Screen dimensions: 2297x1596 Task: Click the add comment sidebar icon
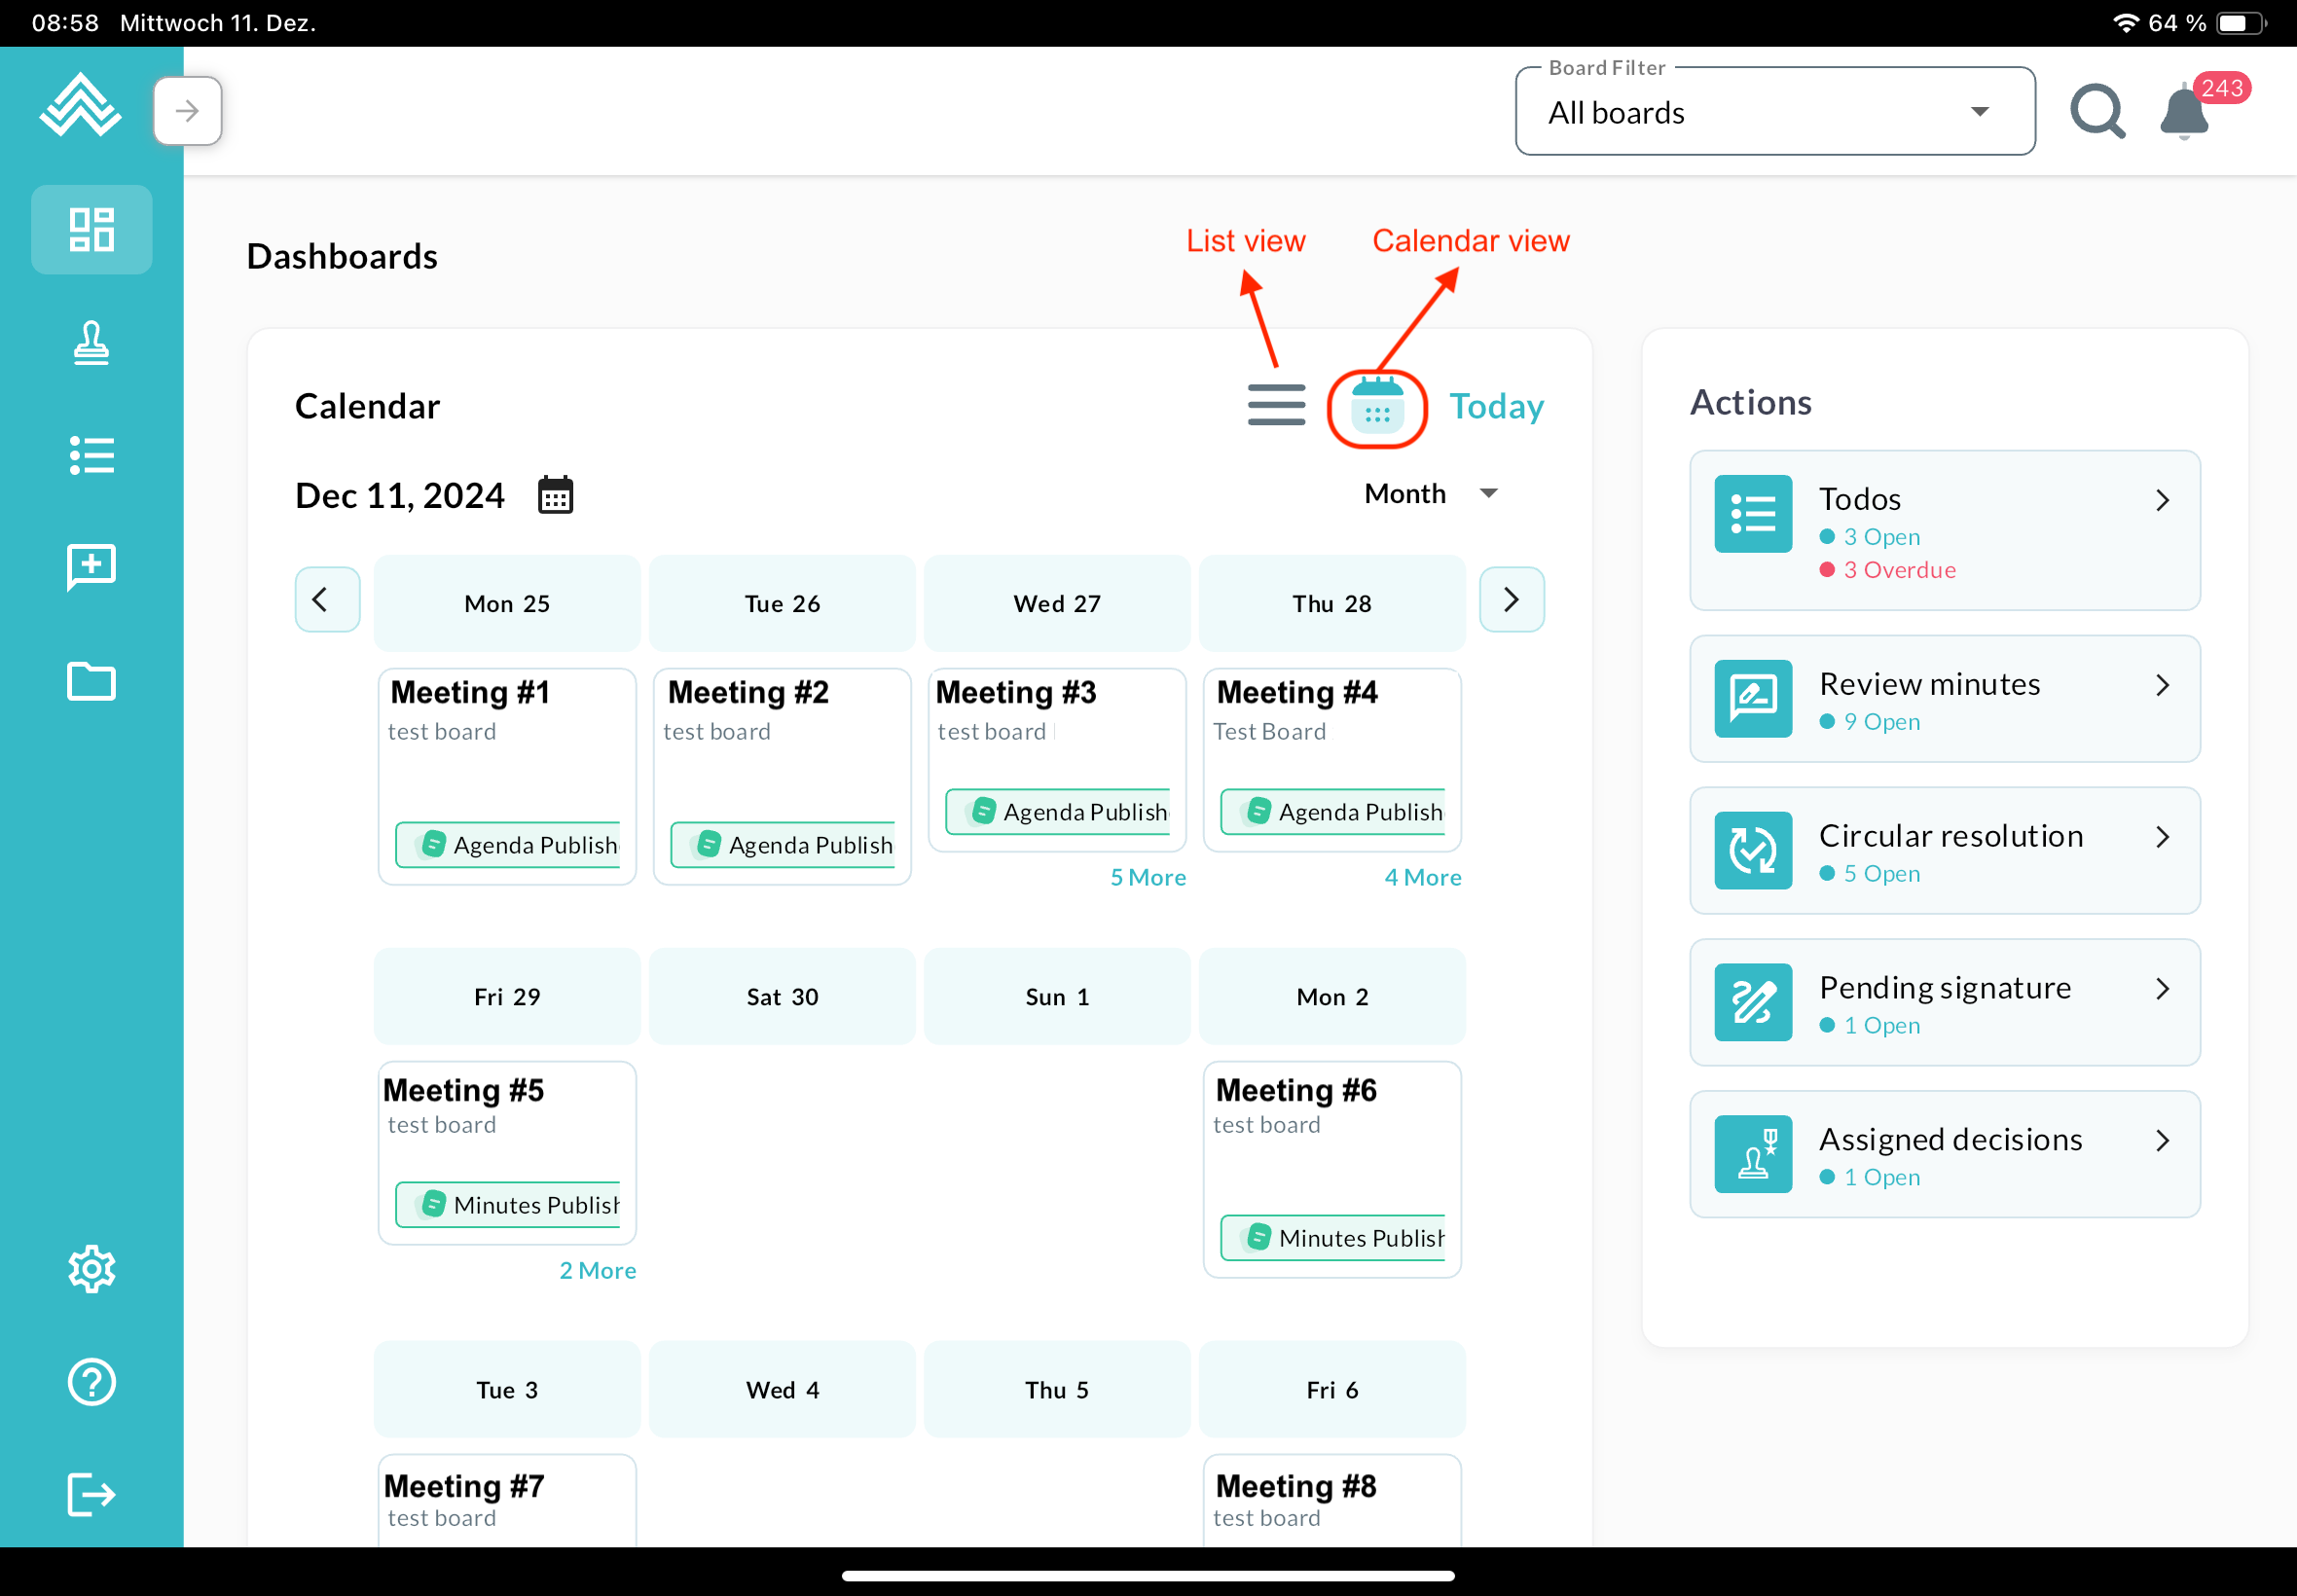[x=91, y=568]
